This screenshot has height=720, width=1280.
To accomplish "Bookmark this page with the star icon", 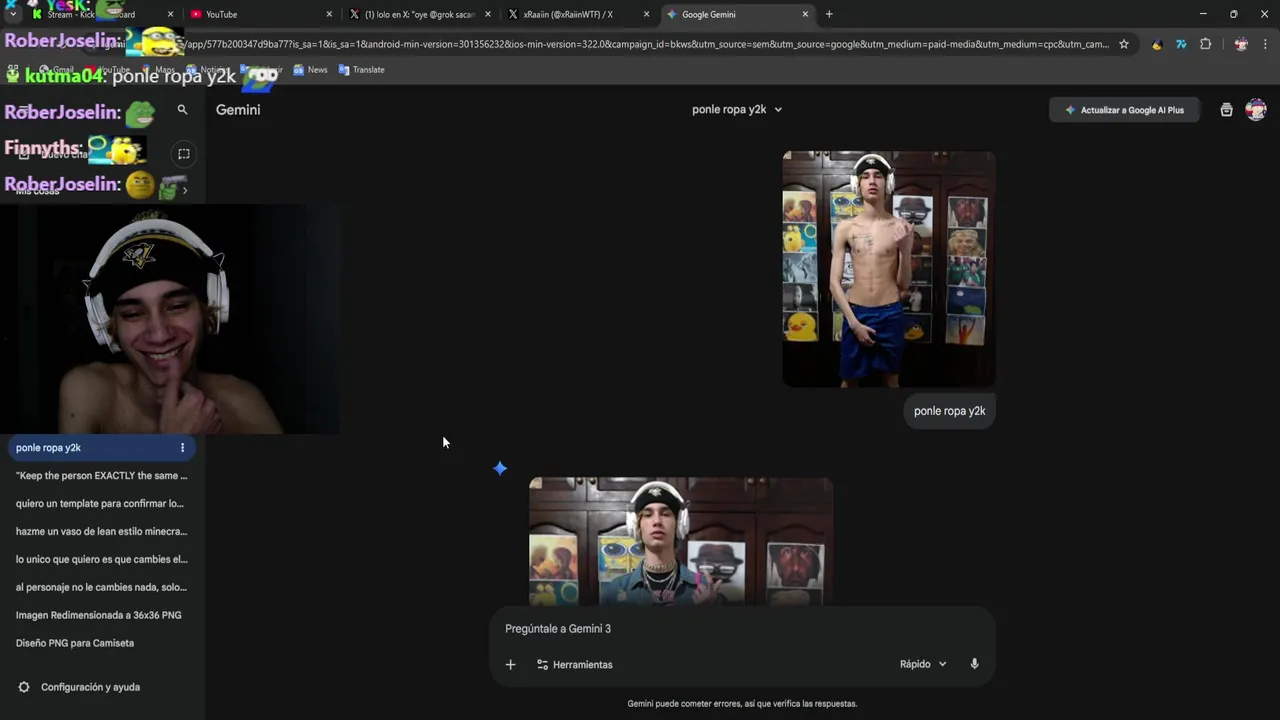I will point(1124,44).
